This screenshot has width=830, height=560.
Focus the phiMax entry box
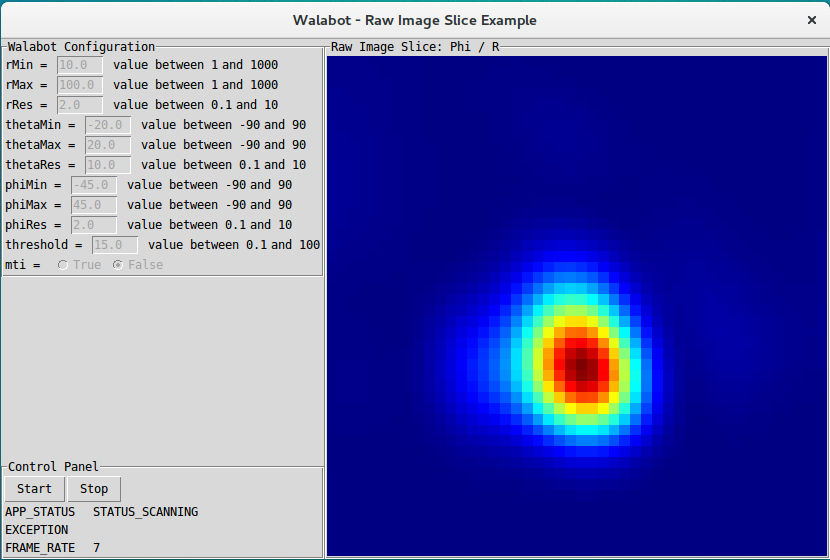(x=94, y=205)
